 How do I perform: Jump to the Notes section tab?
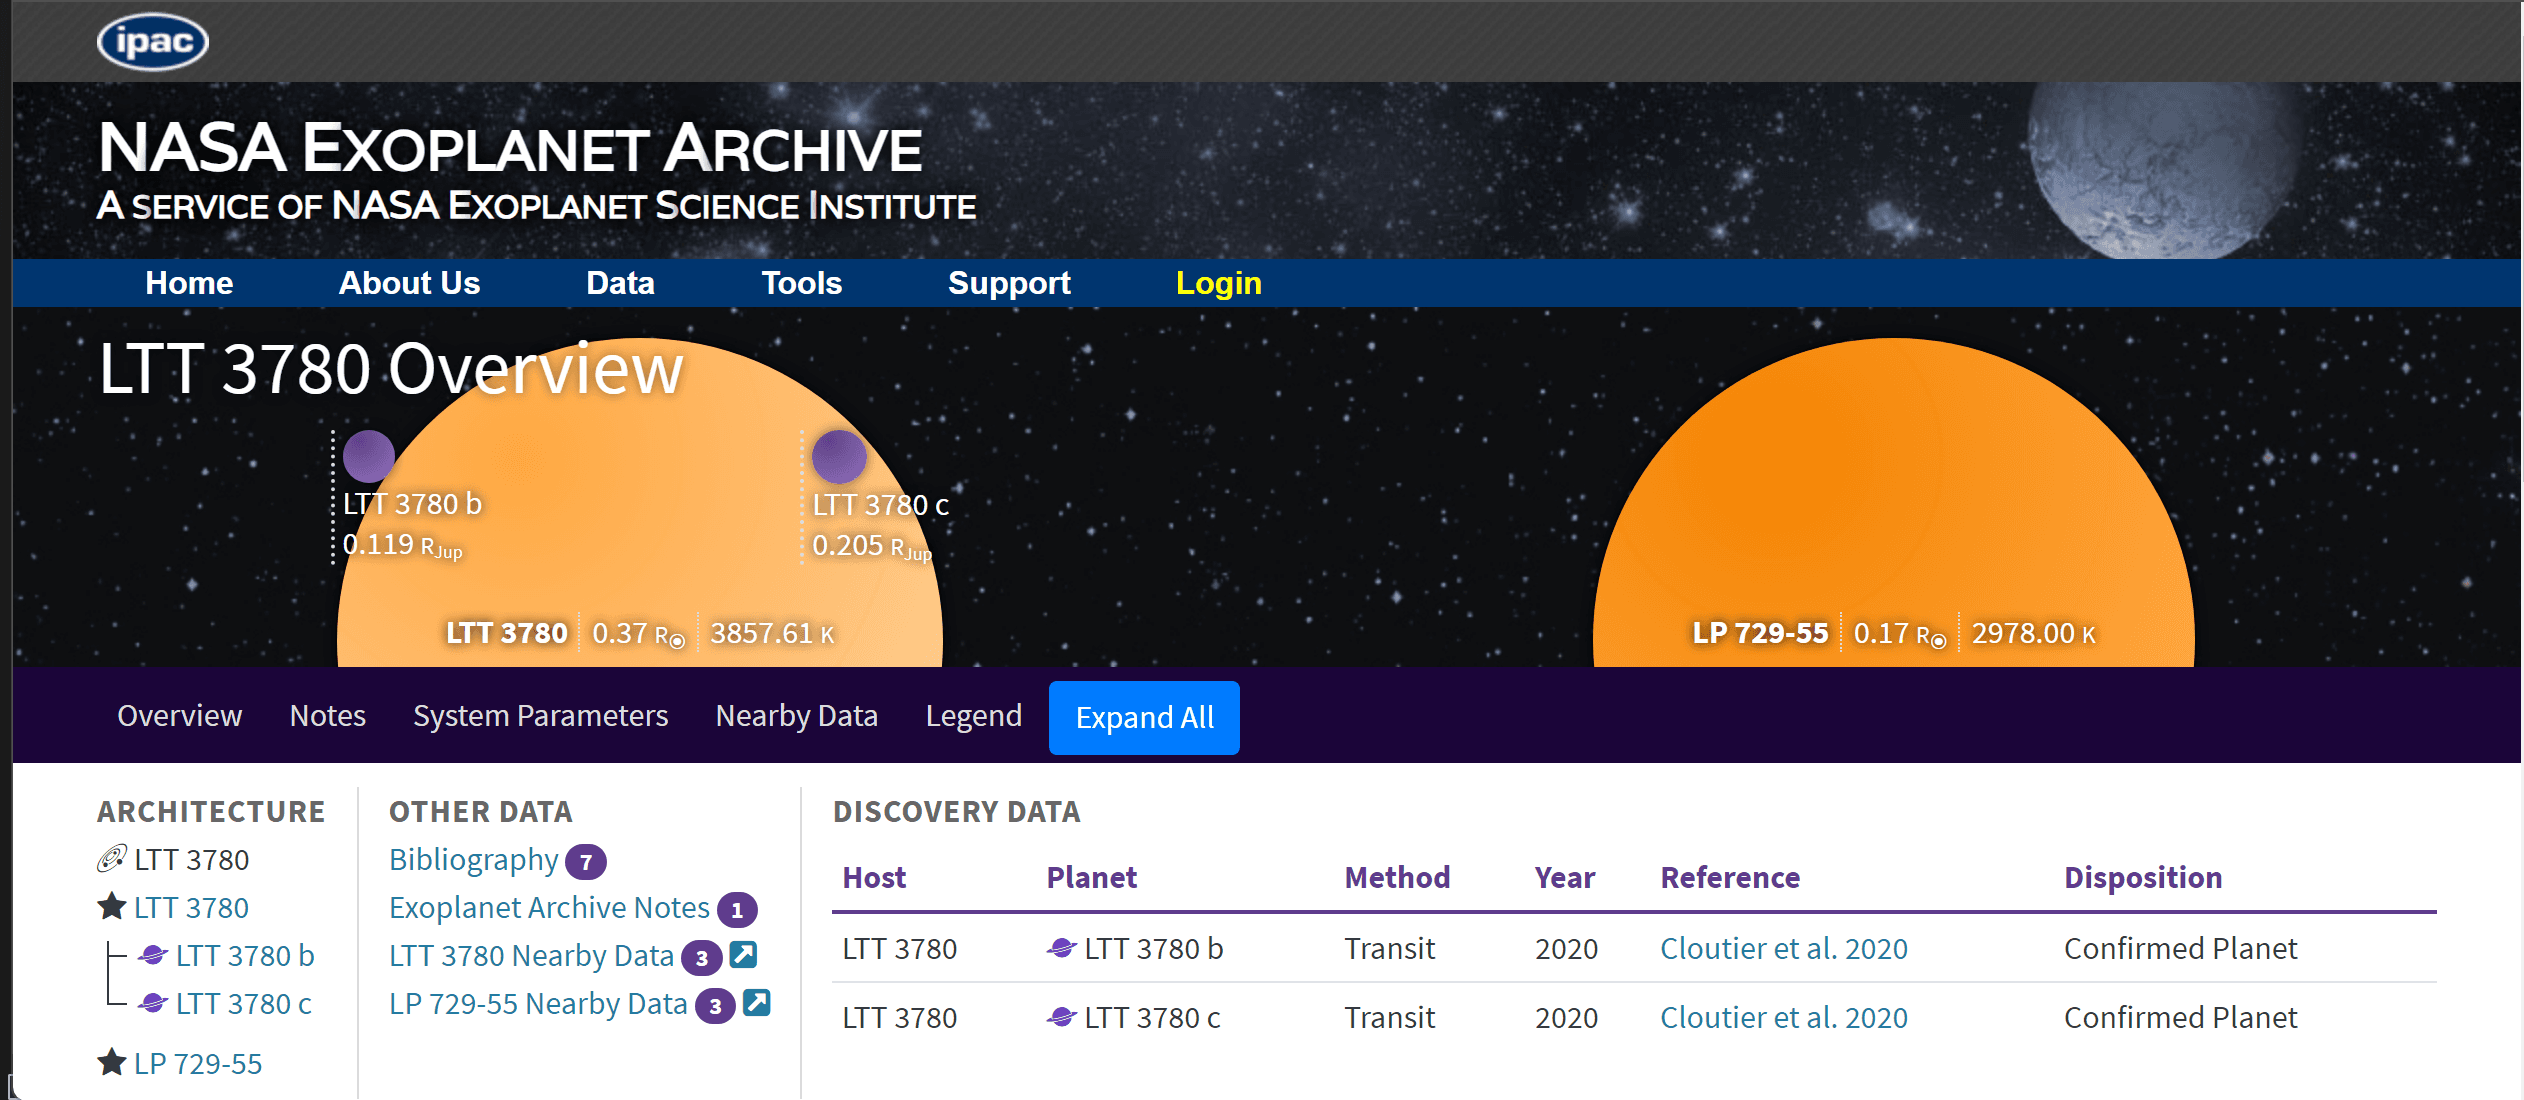(328, 716)
